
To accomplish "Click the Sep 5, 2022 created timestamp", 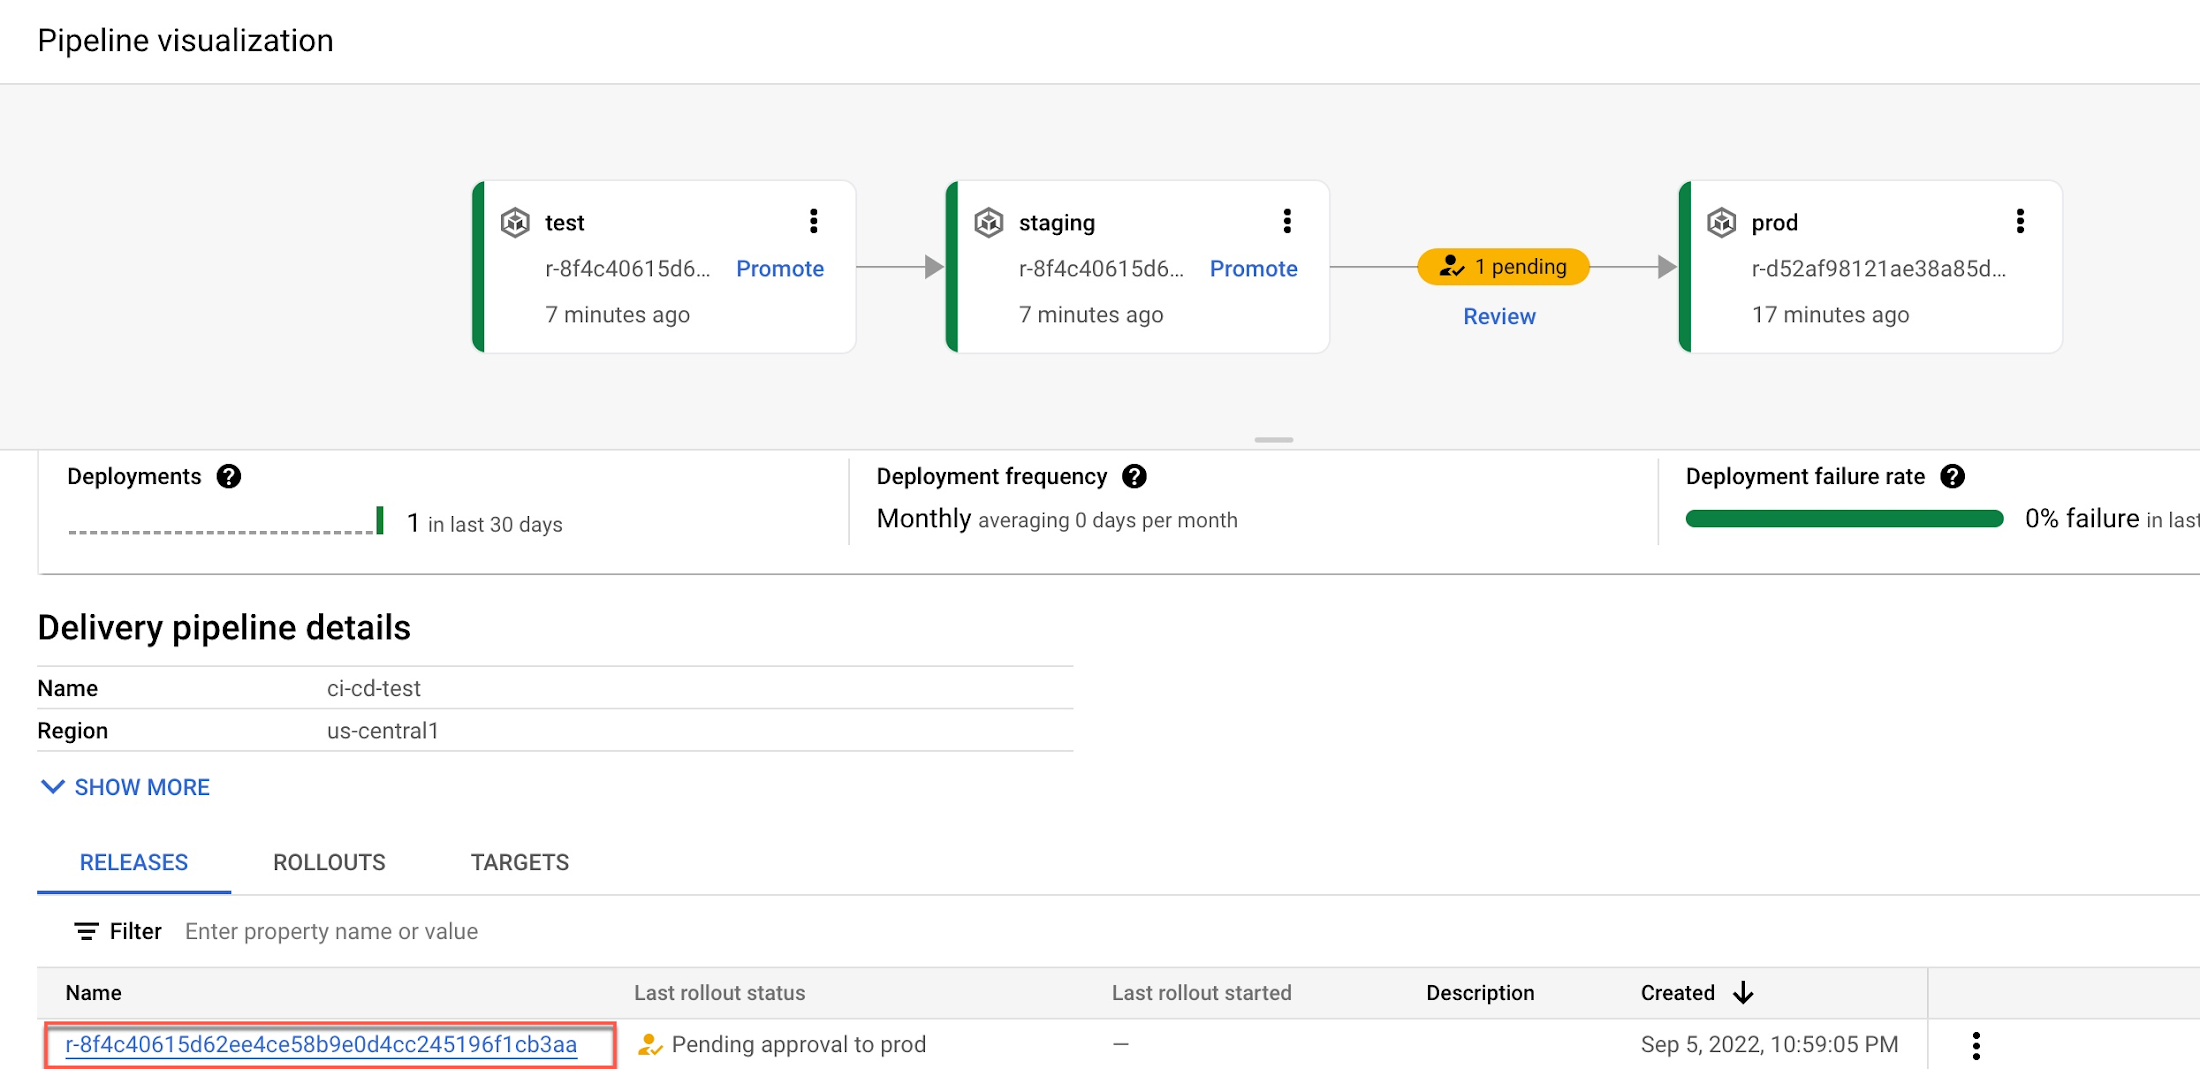I will (1769, 1044).
